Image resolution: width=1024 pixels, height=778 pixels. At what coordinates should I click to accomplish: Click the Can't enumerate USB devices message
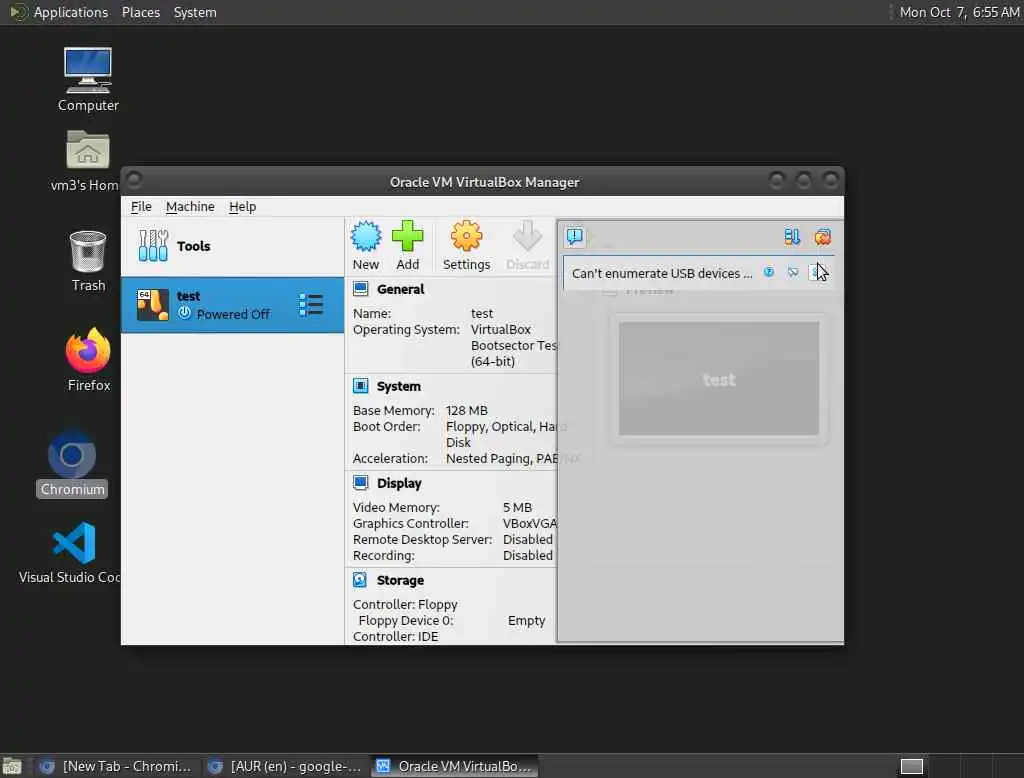click(662, 273)
